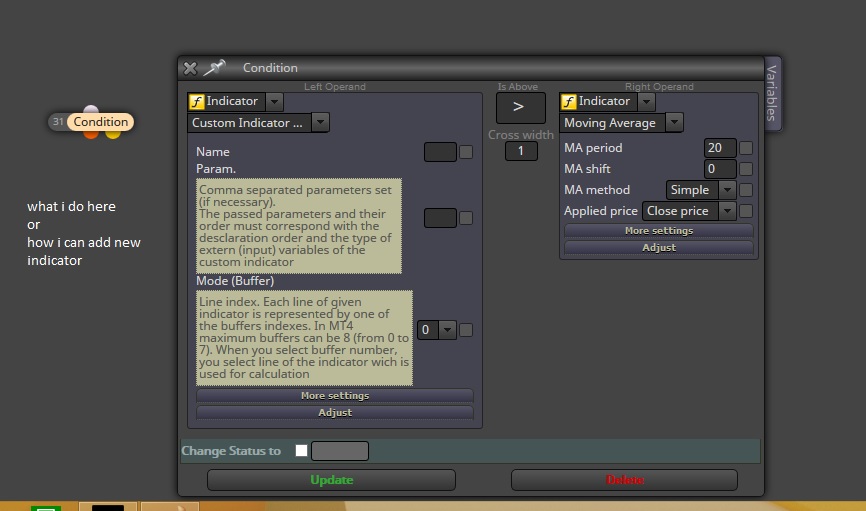The image size is (866, 511).
Task: Select the Condition block number 31
Action: click(x=91, y=122)
